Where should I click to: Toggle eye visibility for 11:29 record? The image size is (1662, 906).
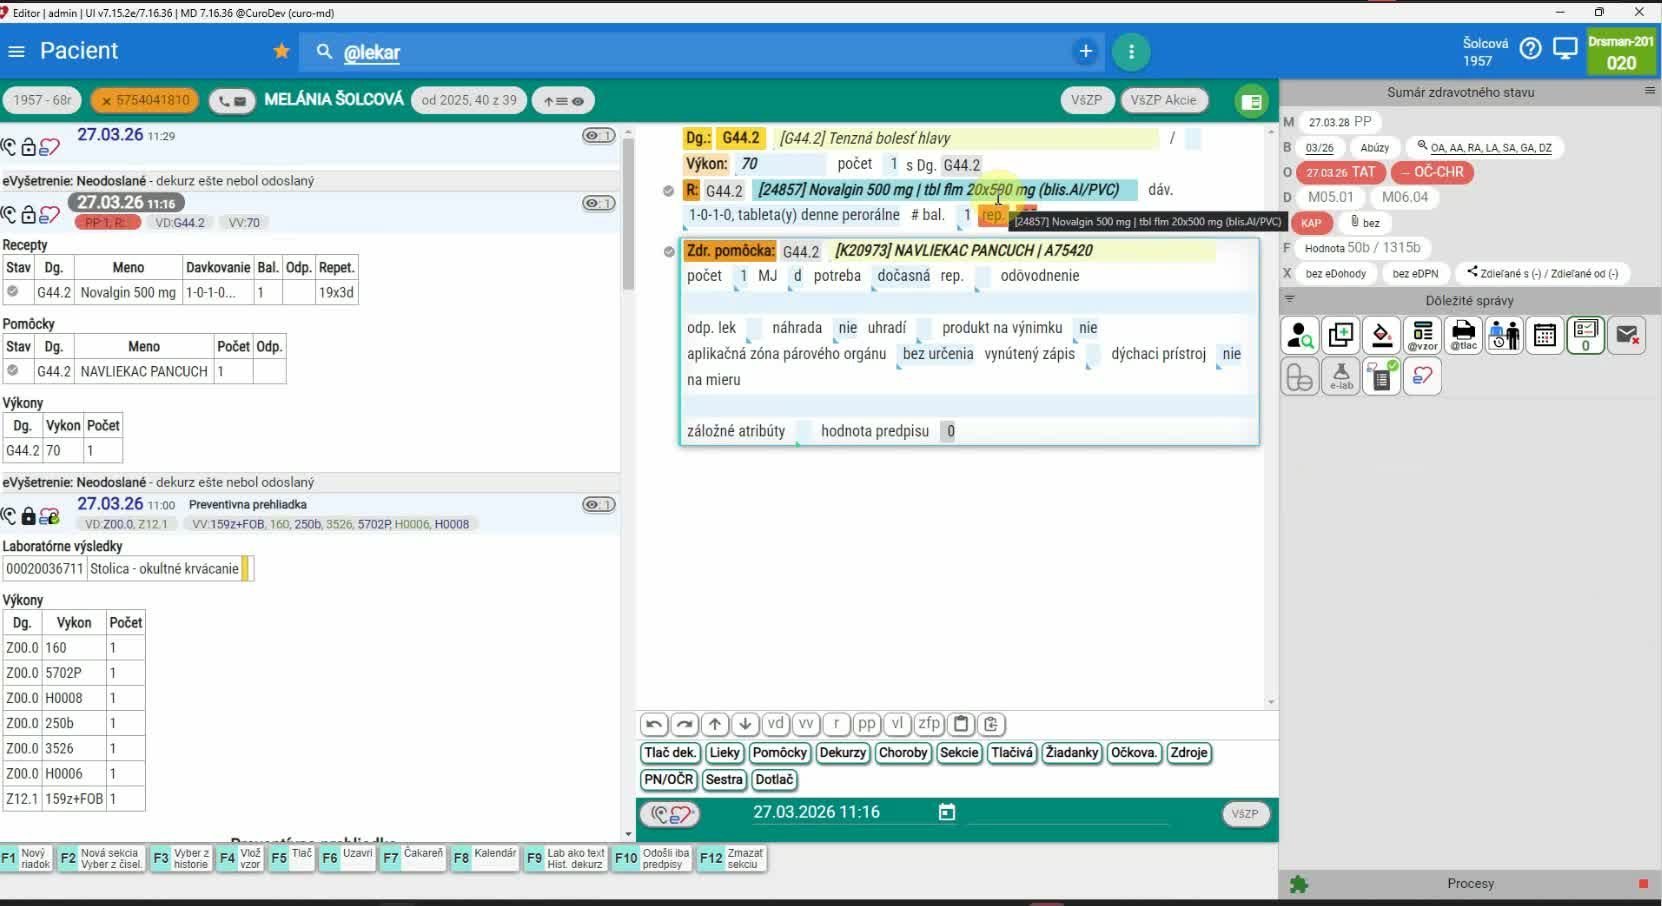pyautogui.click(x=598, y=136)
